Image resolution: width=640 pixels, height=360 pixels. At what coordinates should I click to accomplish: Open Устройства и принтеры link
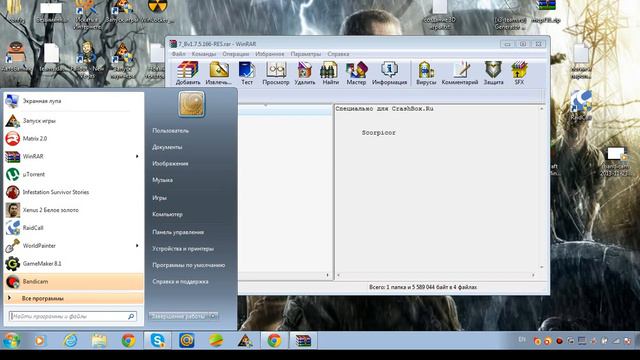coord(183,249)
